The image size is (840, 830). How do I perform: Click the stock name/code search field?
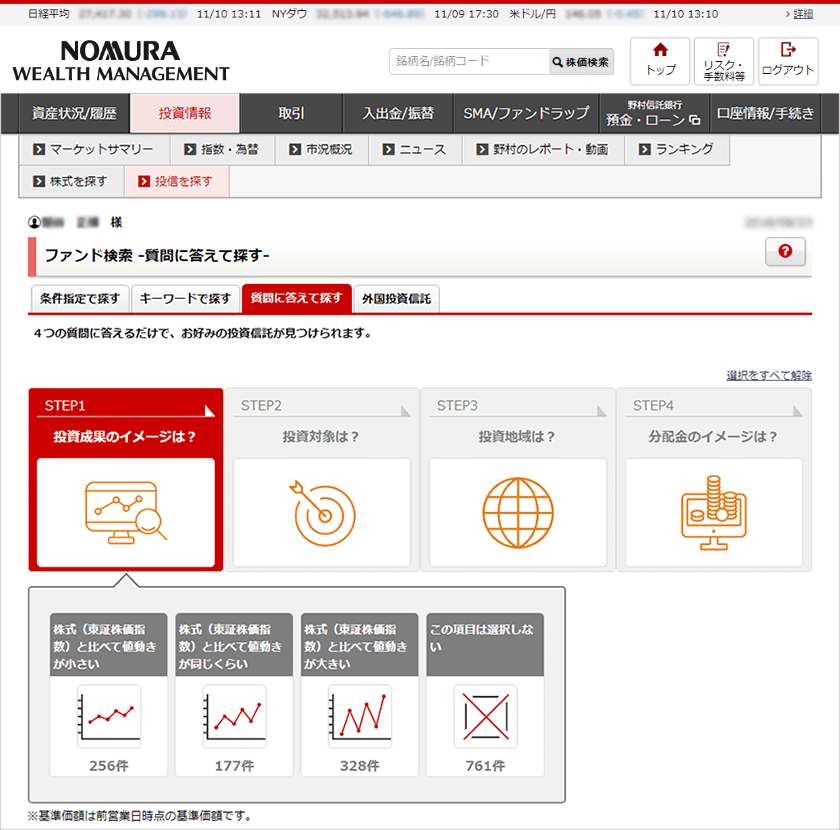(x=469, y=62)
